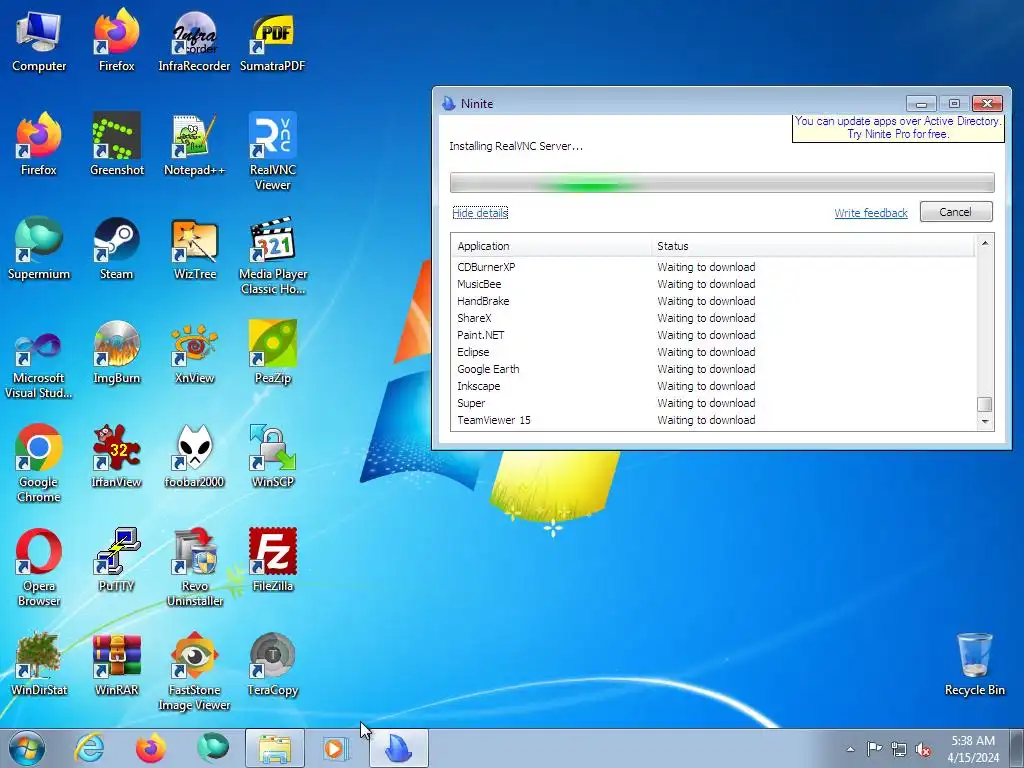Select the FastStone Image Viewer shortcut
Image resolution: width=1024 pixels, height=768 pixels.
coord(194,671)
